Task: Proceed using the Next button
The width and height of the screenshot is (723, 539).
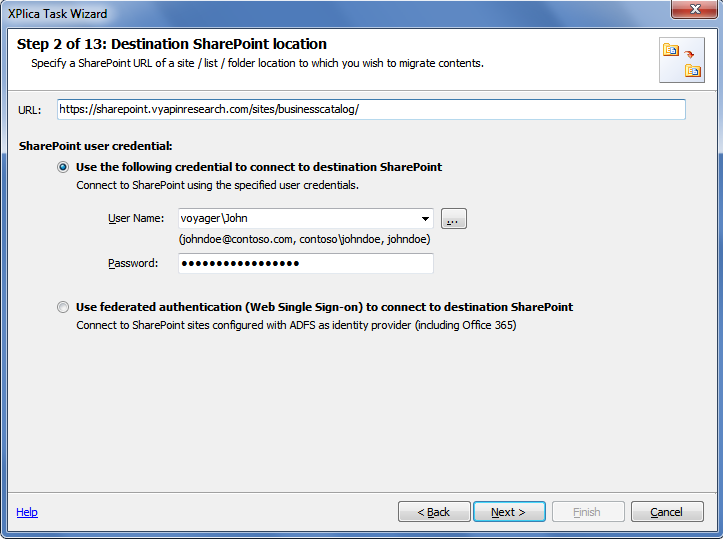Action: (509, 512)
